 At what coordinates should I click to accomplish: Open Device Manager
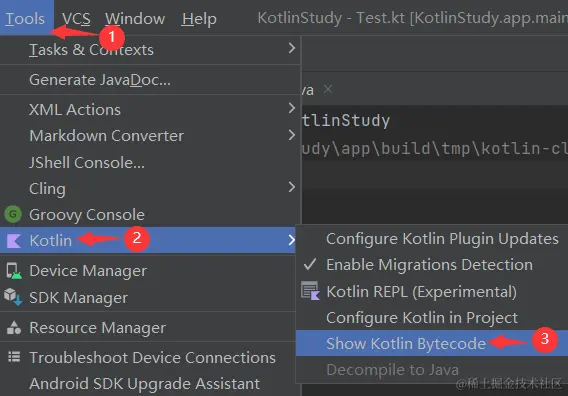pyautogui.click(x=148, y=271)
